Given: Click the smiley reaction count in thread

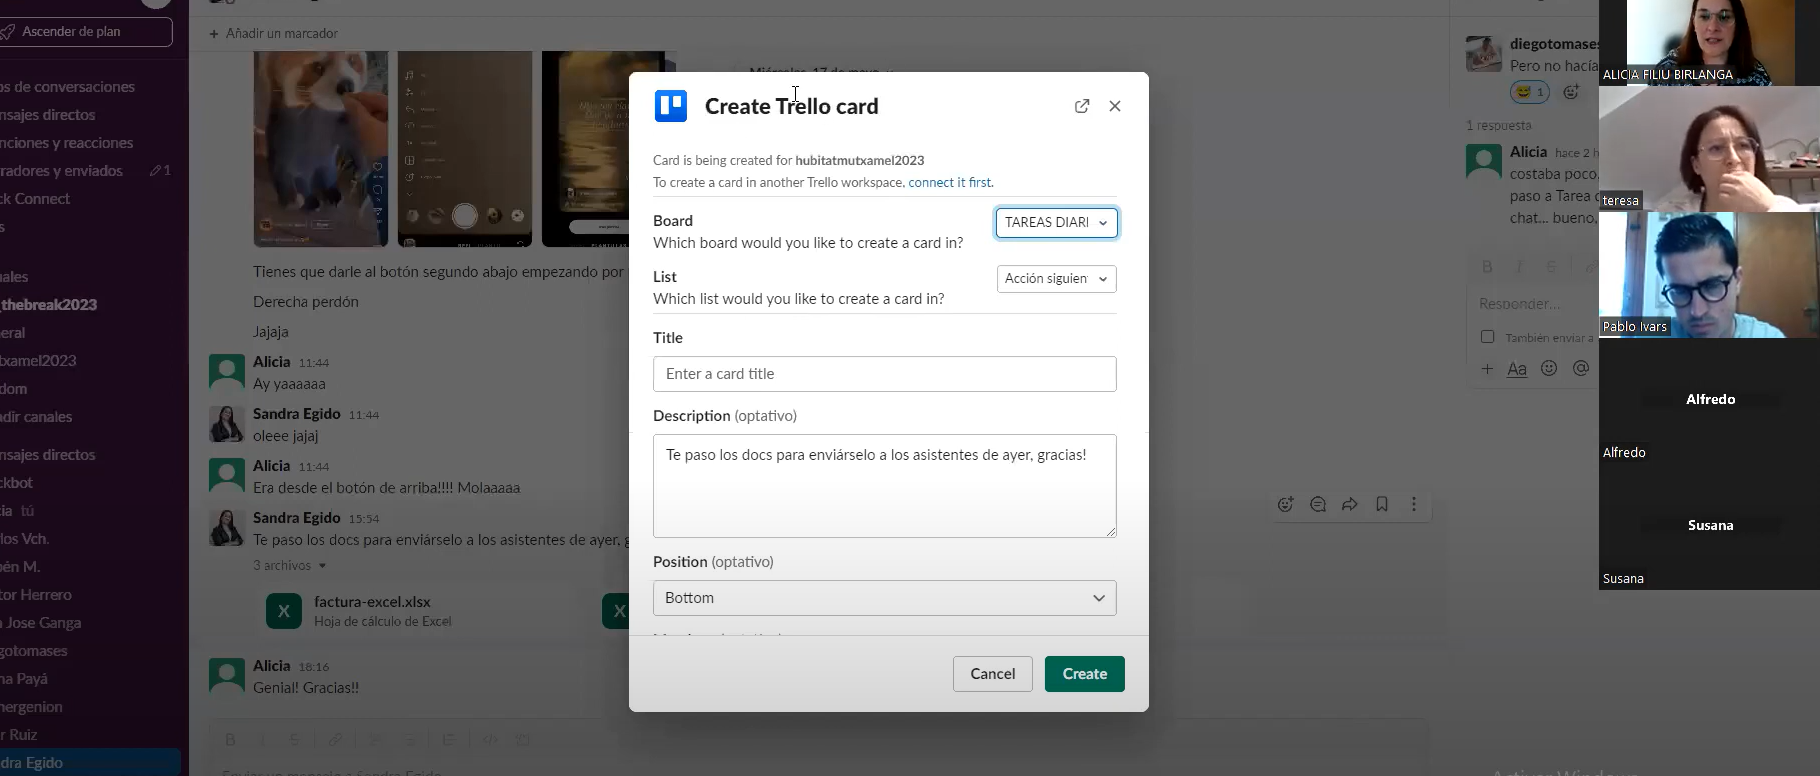Looking at the screenshot, I should tap(1530, 92).
